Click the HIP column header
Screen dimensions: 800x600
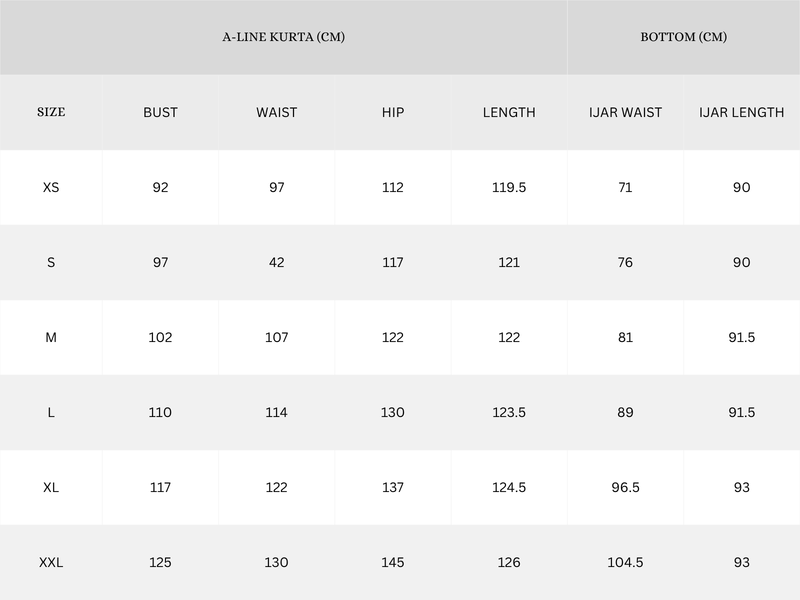(x=393, y=112)
